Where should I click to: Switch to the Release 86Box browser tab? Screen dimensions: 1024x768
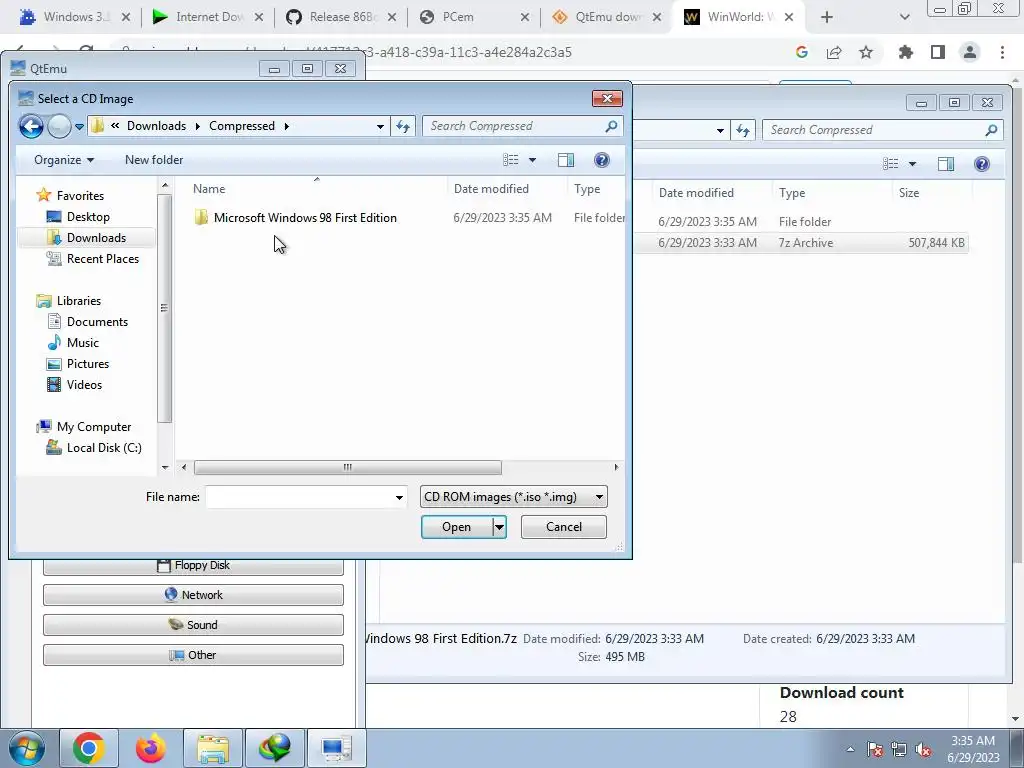tap(341, 17)
